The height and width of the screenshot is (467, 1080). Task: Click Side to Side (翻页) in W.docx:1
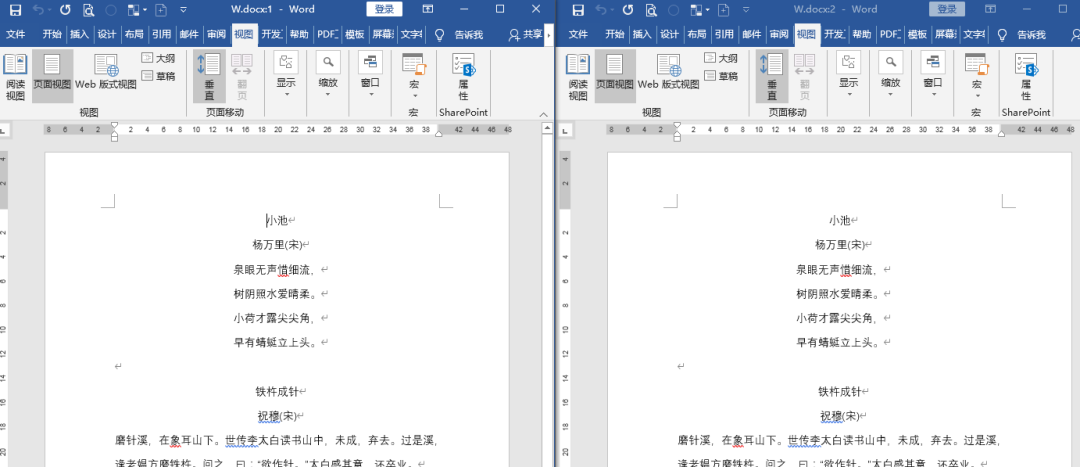click(x=242, y=77)
